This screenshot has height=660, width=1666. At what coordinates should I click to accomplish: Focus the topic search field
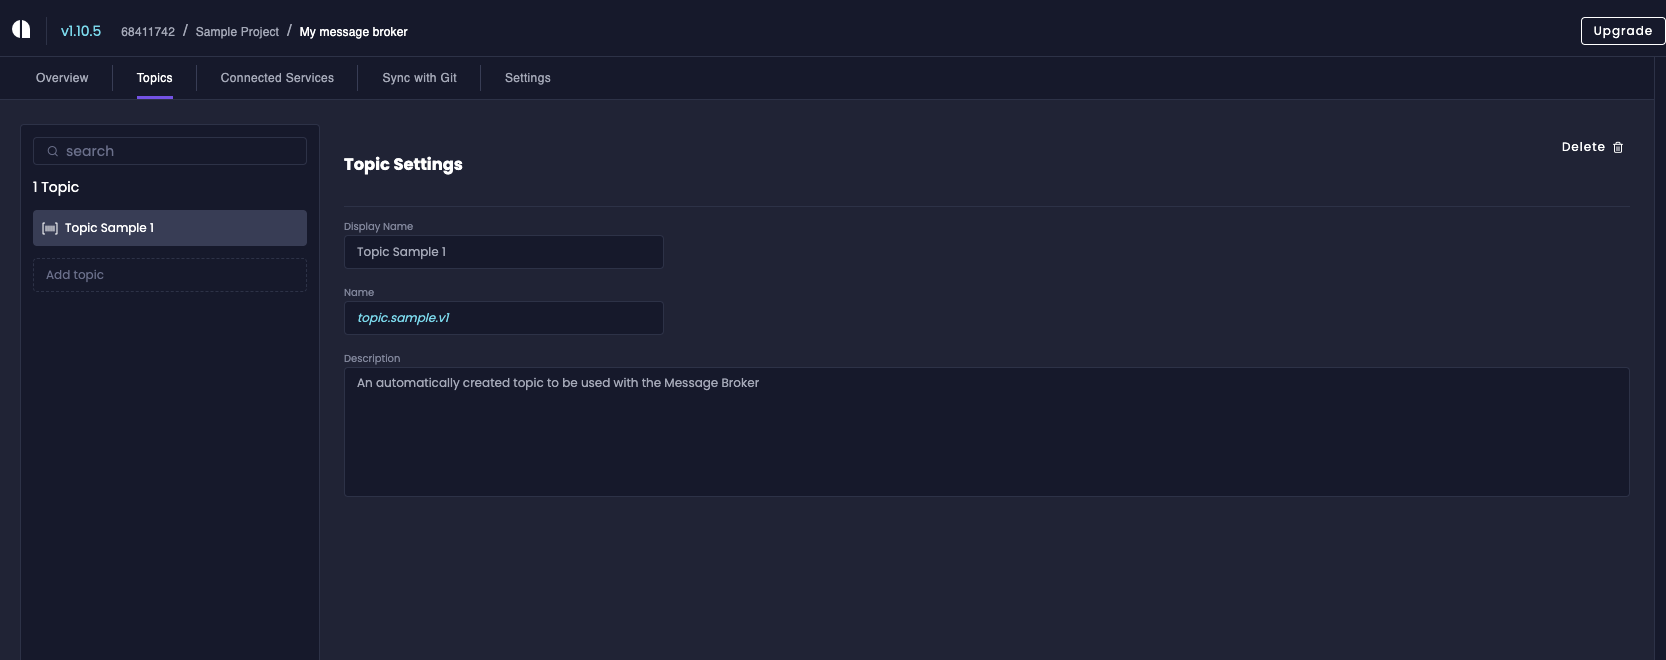point(170,151)
